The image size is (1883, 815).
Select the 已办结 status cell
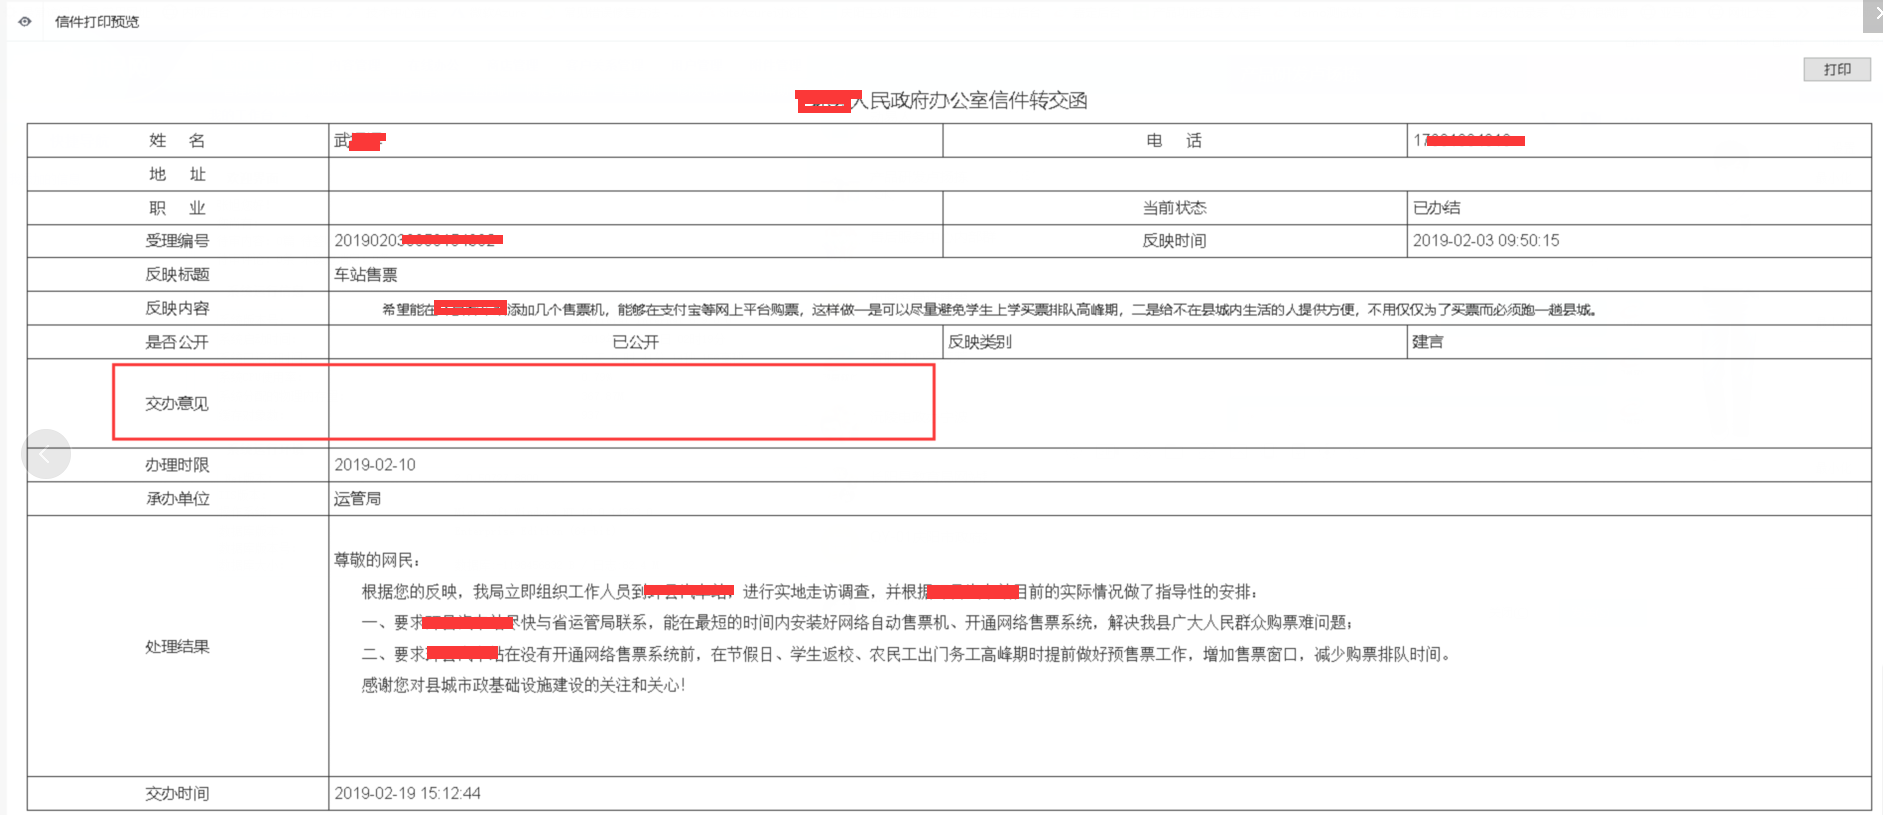point(1437,208)
